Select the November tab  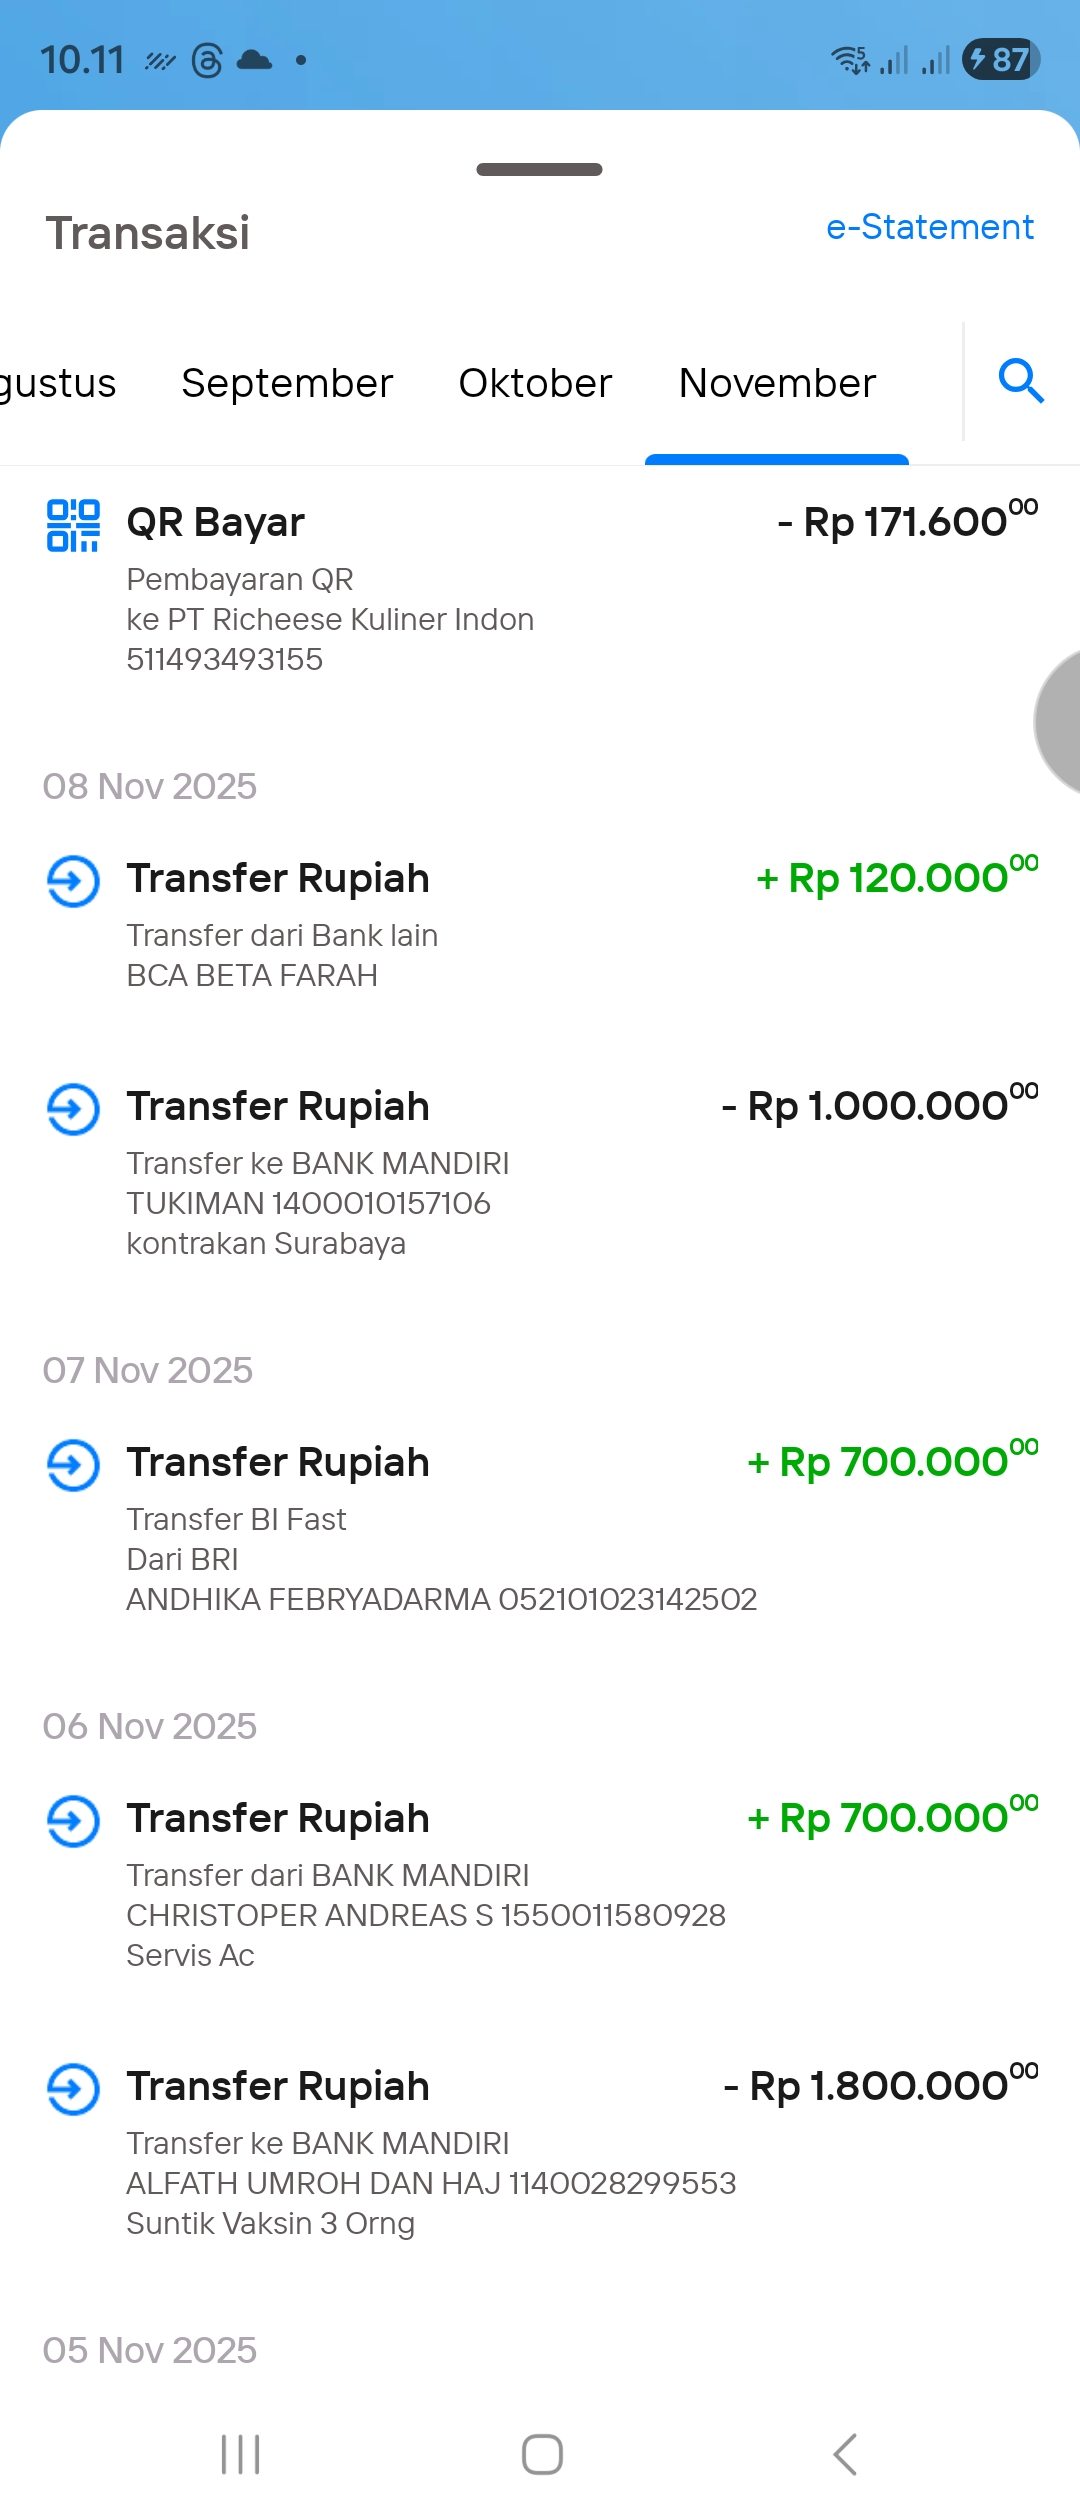tap(777, 383)
